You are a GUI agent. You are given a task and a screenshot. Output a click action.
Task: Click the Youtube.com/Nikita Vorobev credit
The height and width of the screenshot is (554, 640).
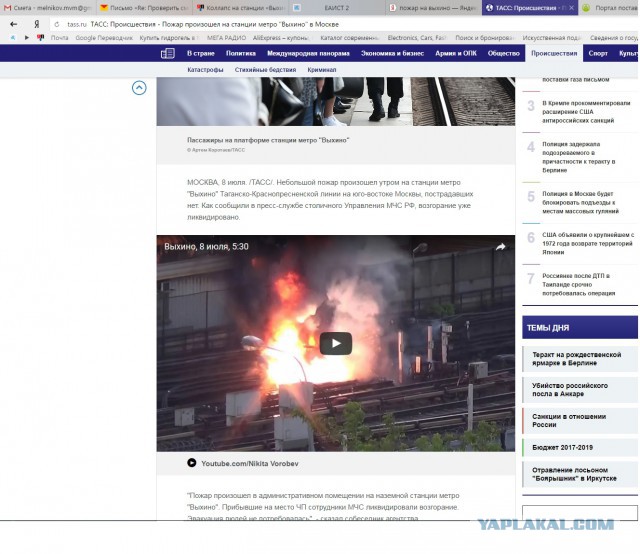(x=250, y=463)
